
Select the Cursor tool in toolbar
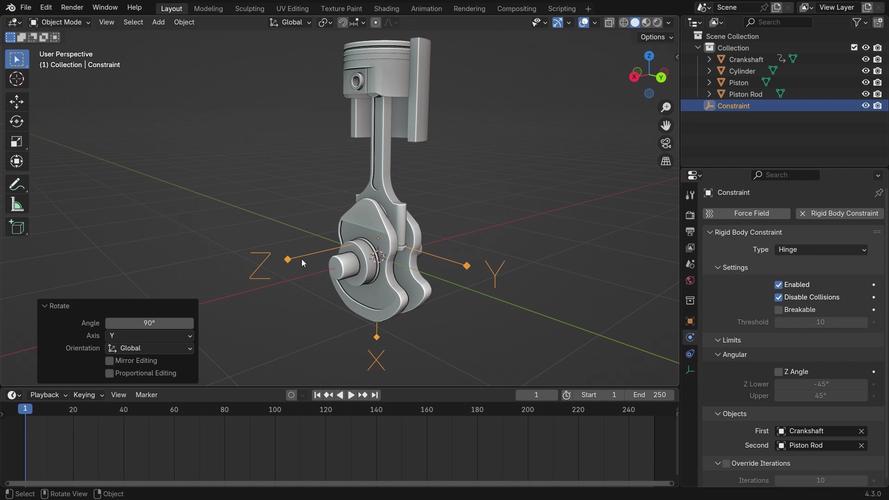tap(16, 79)
